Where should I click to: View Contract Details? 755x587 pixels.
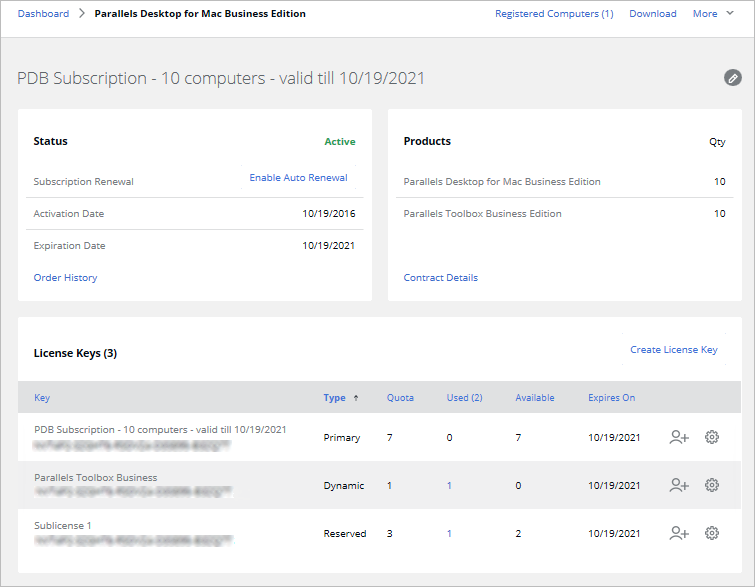[x=441, y=278]
